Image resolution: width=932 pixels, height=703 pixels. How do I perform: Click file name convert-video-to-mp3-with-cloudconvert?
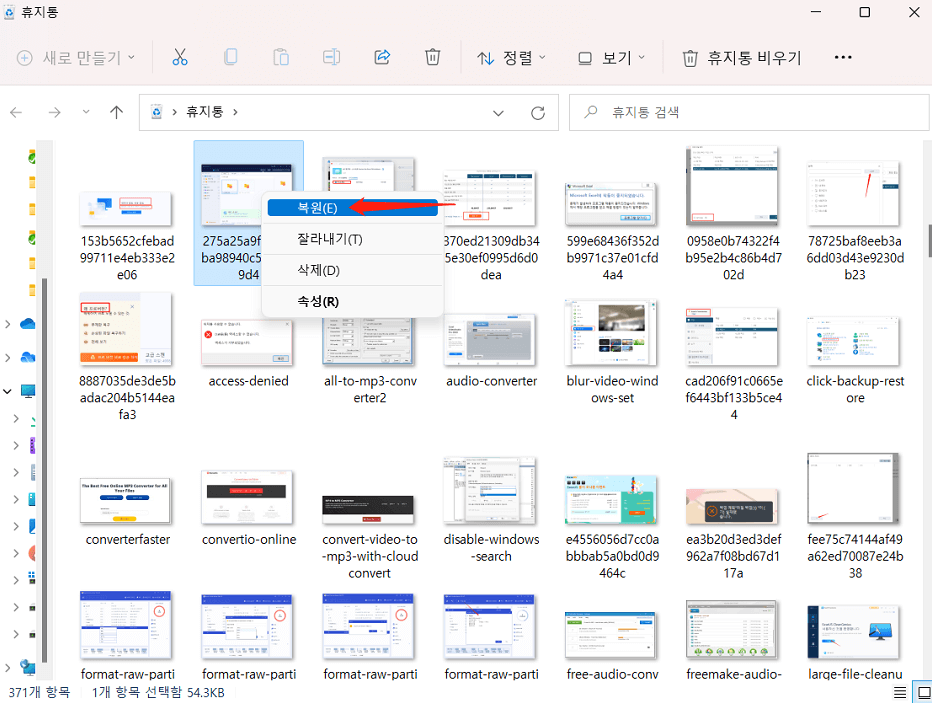(370, 556)
